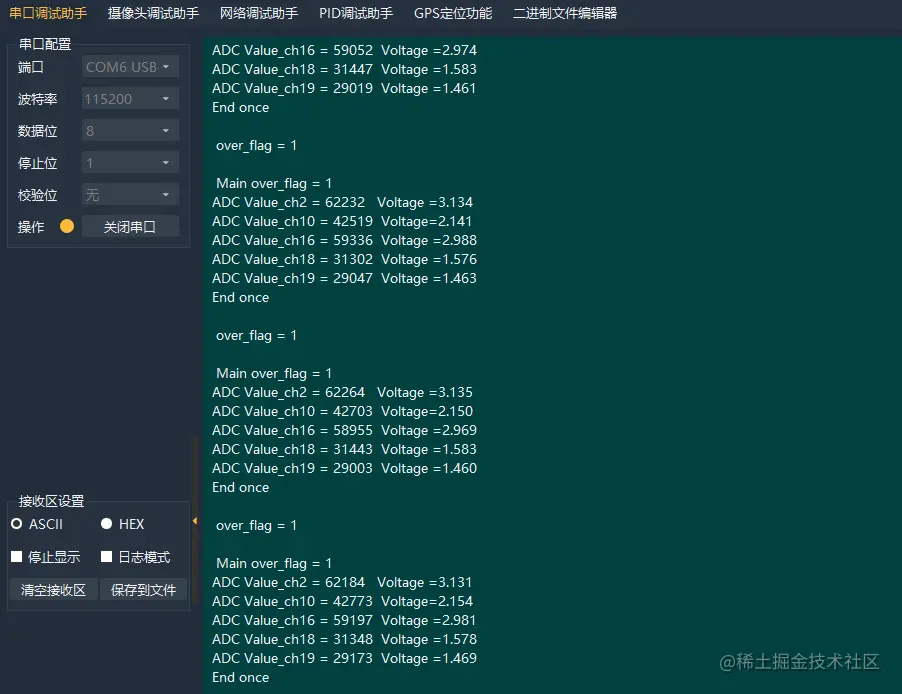Enable the 停止显示 checkbox

pyautogui.click(x=45, y=557)
